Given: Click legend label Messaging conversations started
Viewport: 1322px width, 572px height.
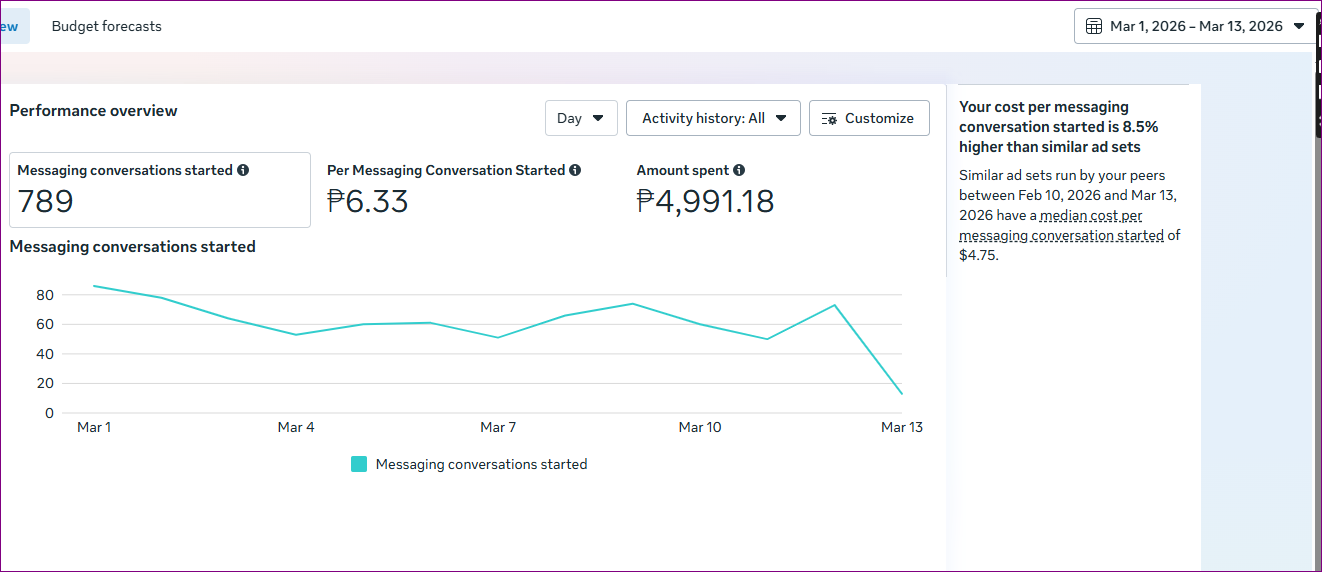Looking at the screenshot, I should pos(481,464).
